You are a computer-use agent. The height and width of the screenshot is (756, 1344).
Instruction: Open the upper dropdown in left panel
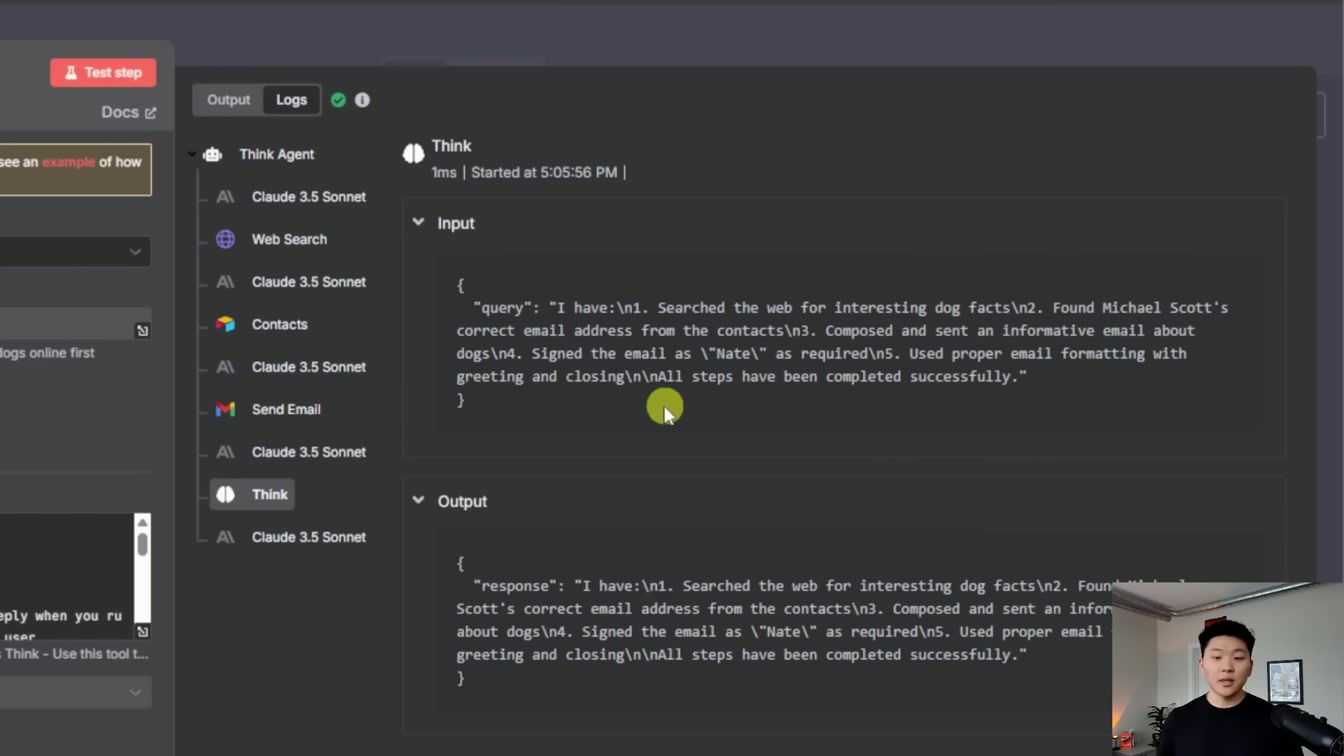tap(76, 252)
